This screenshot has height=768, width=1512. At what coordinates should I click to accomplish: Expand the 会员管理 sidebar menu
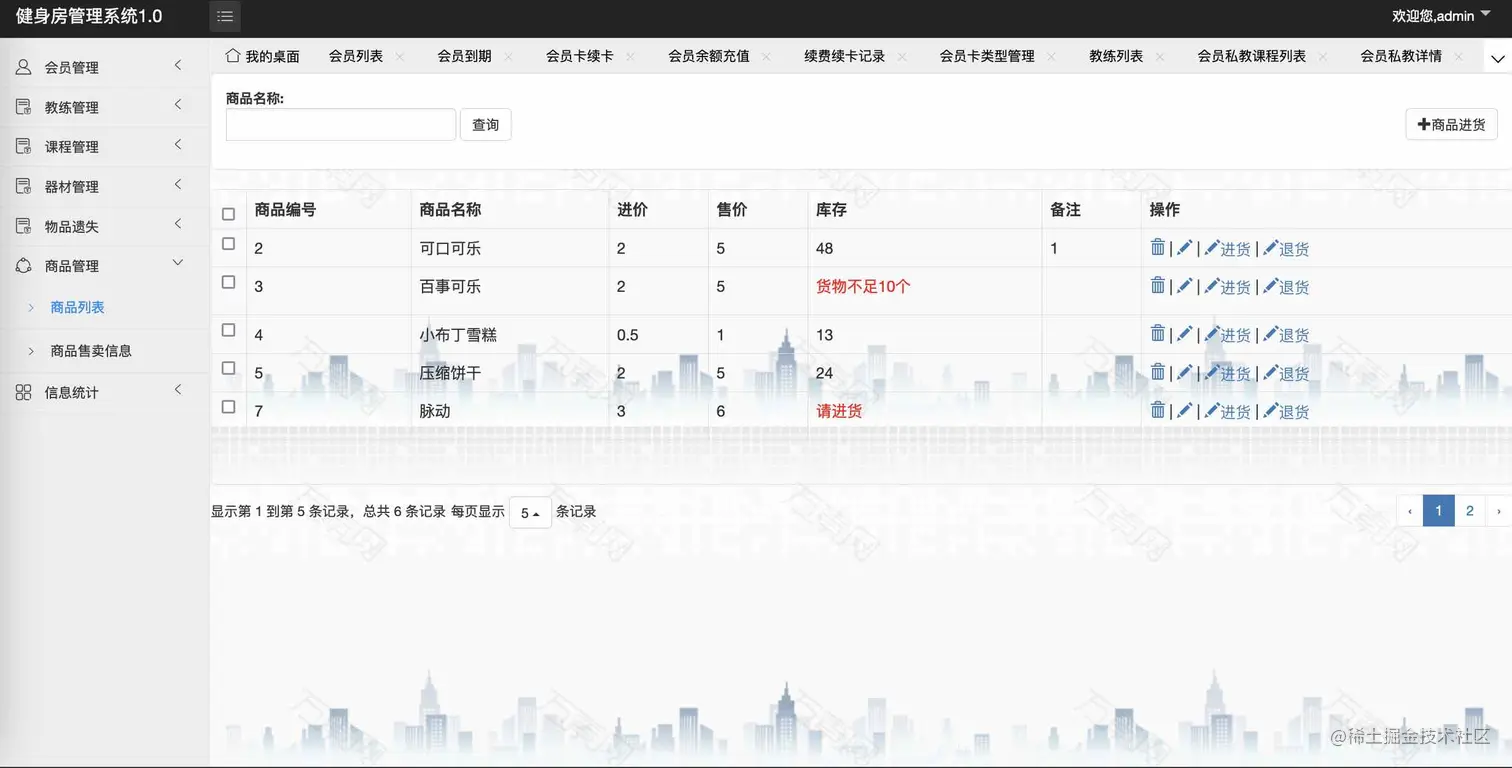point(104,67)
